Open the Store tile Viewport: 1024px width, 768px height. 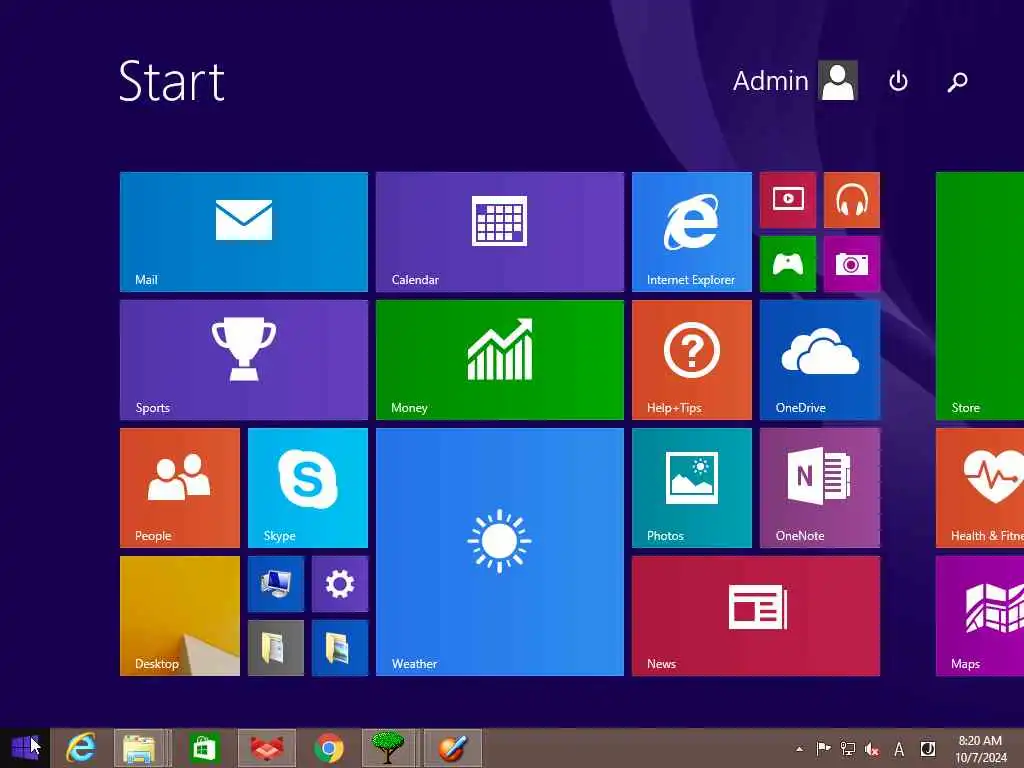[x=980, y=296]
